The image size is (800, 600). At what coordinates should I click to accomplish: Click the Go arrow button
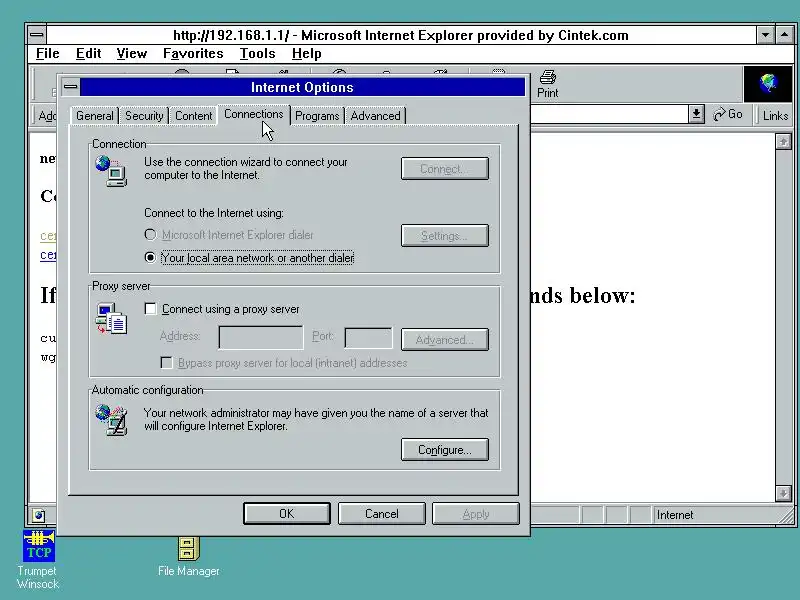point(728,114)
